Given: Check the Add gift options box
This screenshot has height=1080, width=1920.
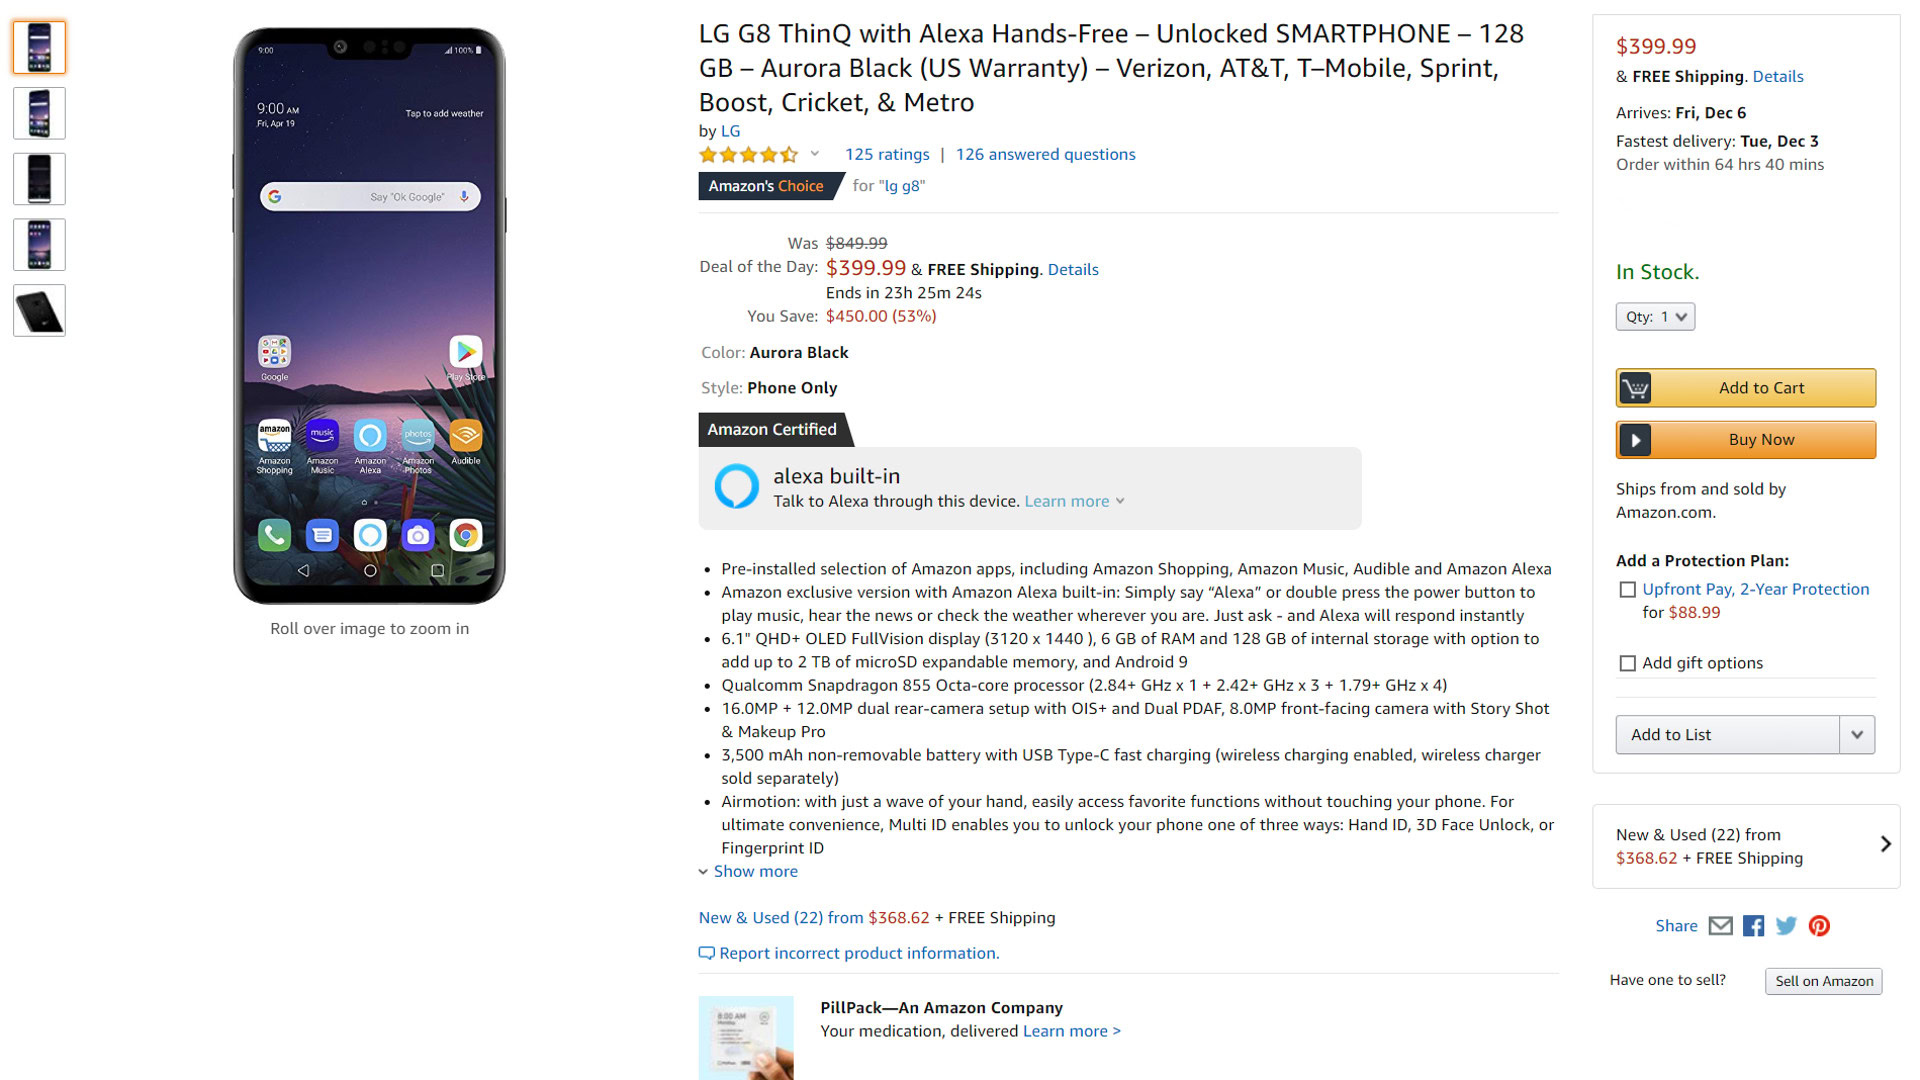Looking at the screenshot, I should [x=1628, y=663].
